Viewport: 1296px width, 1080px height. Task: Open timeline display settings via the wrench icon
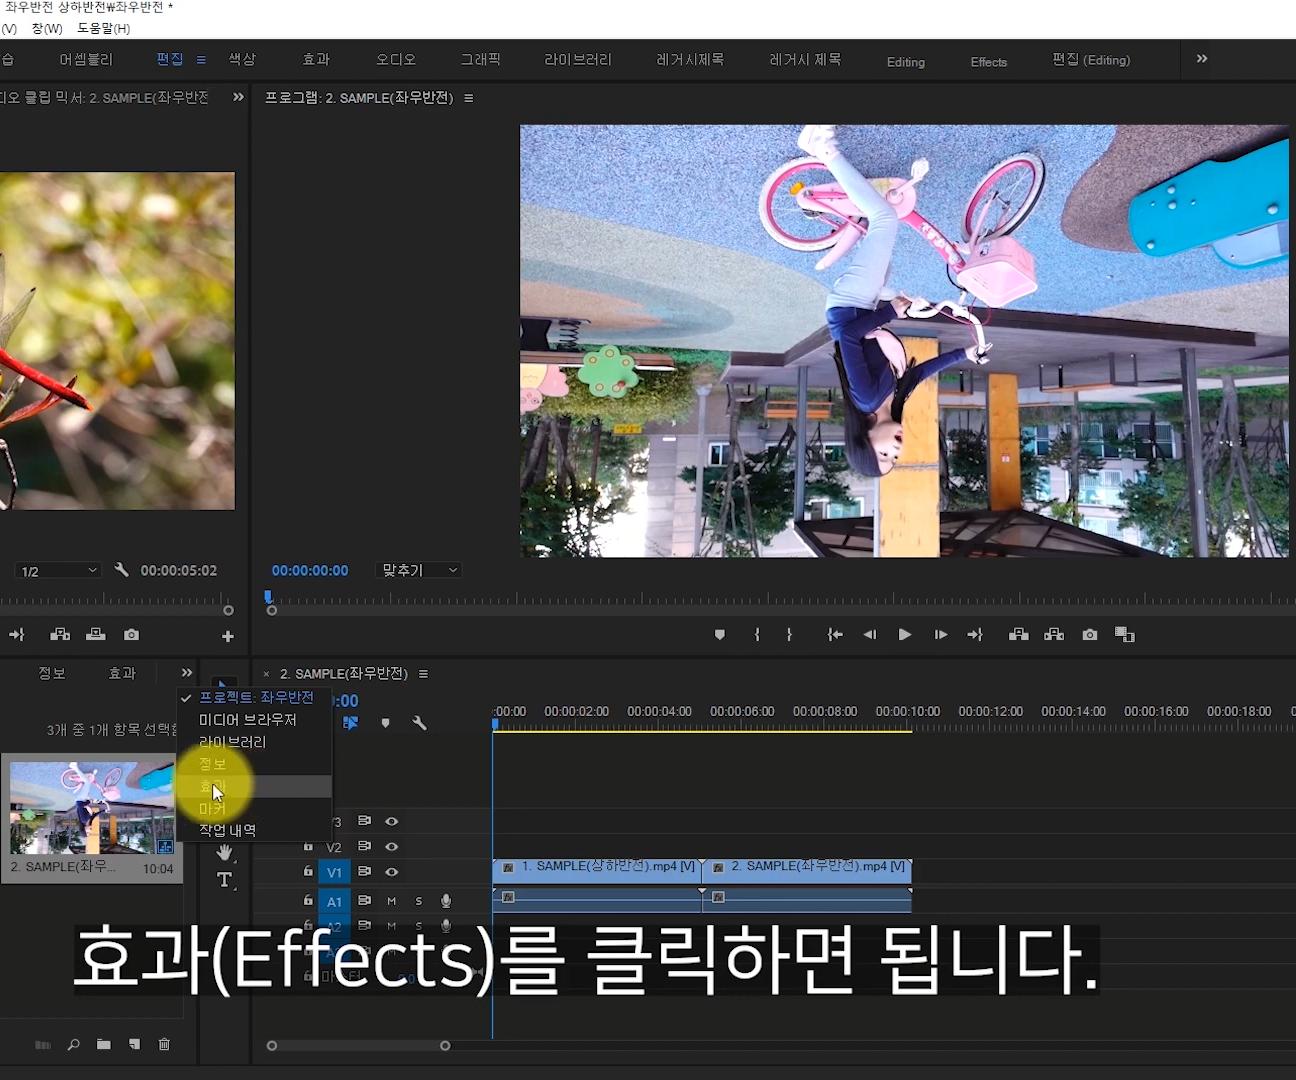click(420, 723)
